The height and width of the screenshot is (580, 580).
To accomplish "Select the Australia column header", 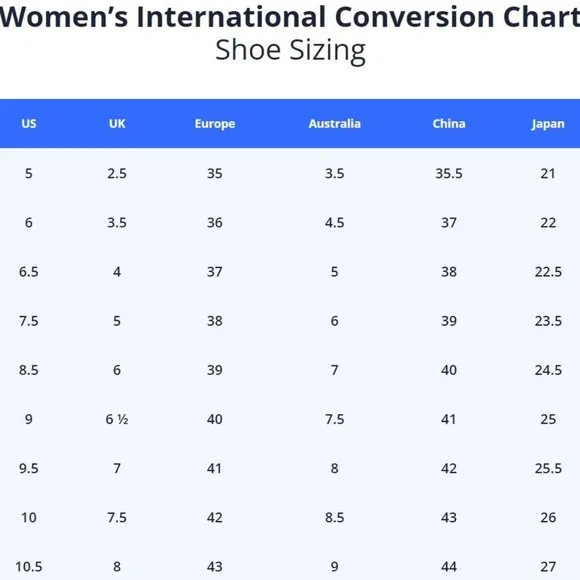I will (334, 124).
